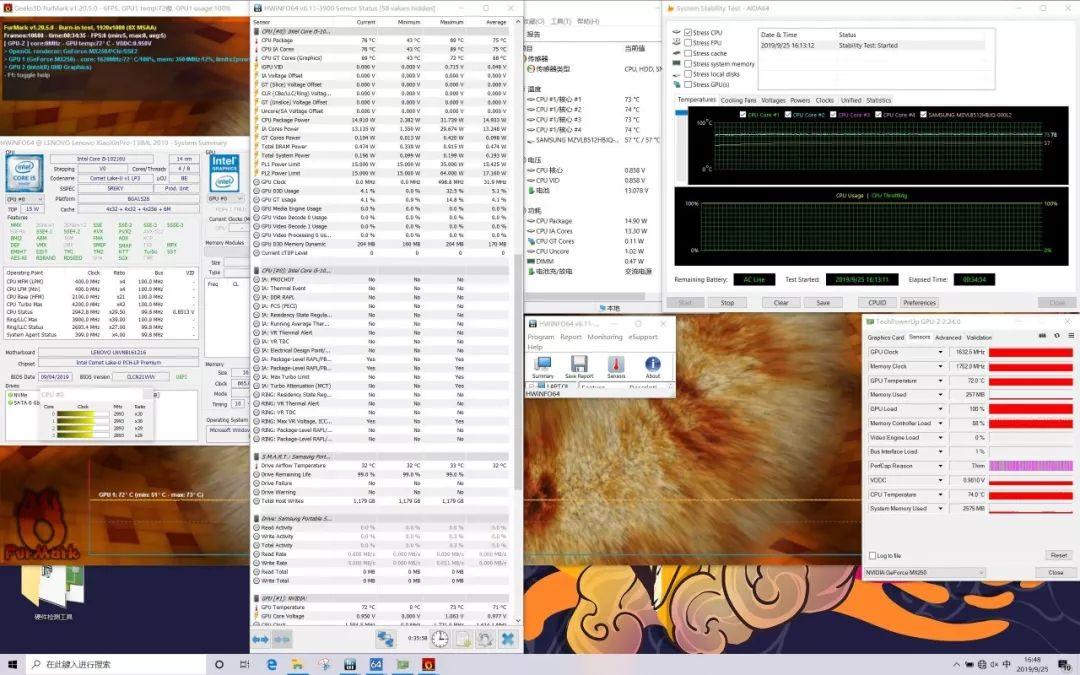Image resolution: width=1080 pixels, height=675 pixels.
Task: Enable Stress GPU(s) checkbox
Action: point(687,84)
